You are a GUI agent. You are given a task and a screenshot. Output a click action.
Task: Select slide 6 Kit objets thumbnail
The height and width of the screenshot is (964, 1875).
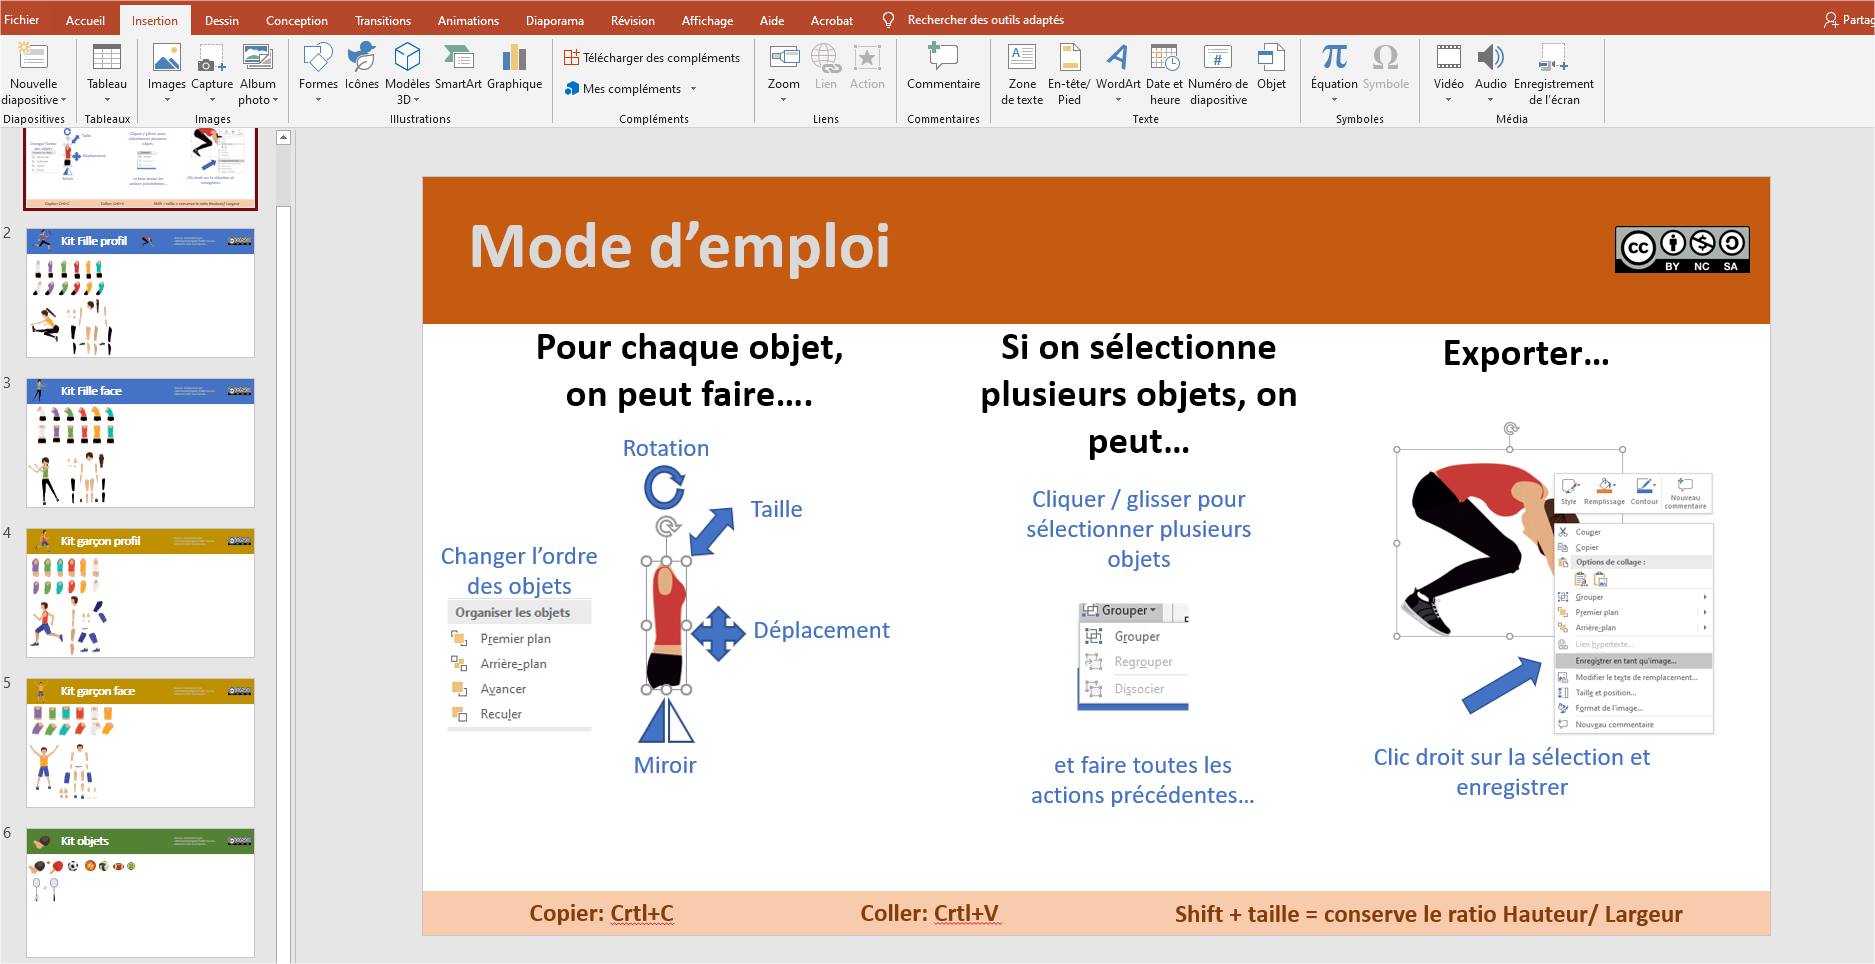[x=140, y=893]
